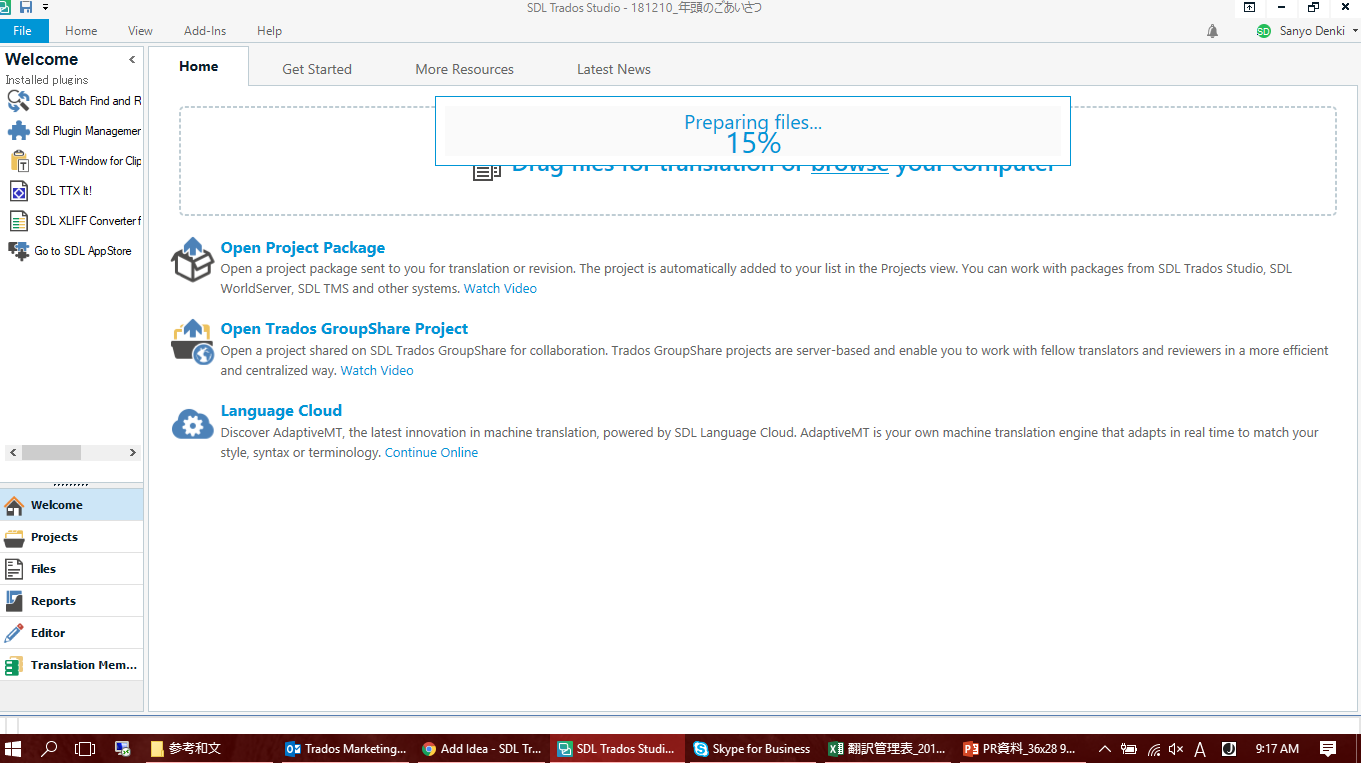This screenshot has width=1361, height=763.
Task: Click the Sdl Plugin Management puzzle icon
Action: click(x=18, y=131)
